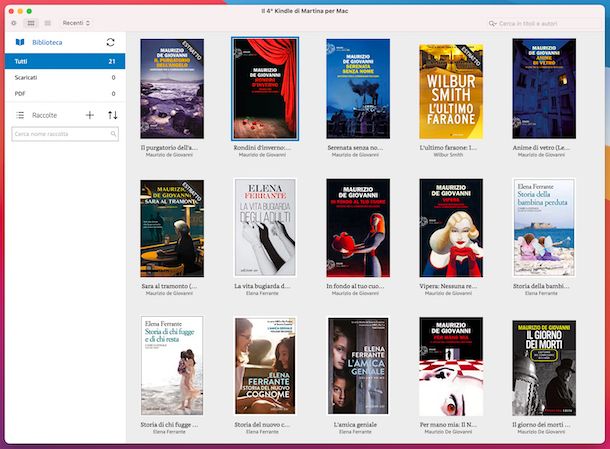
Task: Select the PDF filter
Action: (65, 93)
